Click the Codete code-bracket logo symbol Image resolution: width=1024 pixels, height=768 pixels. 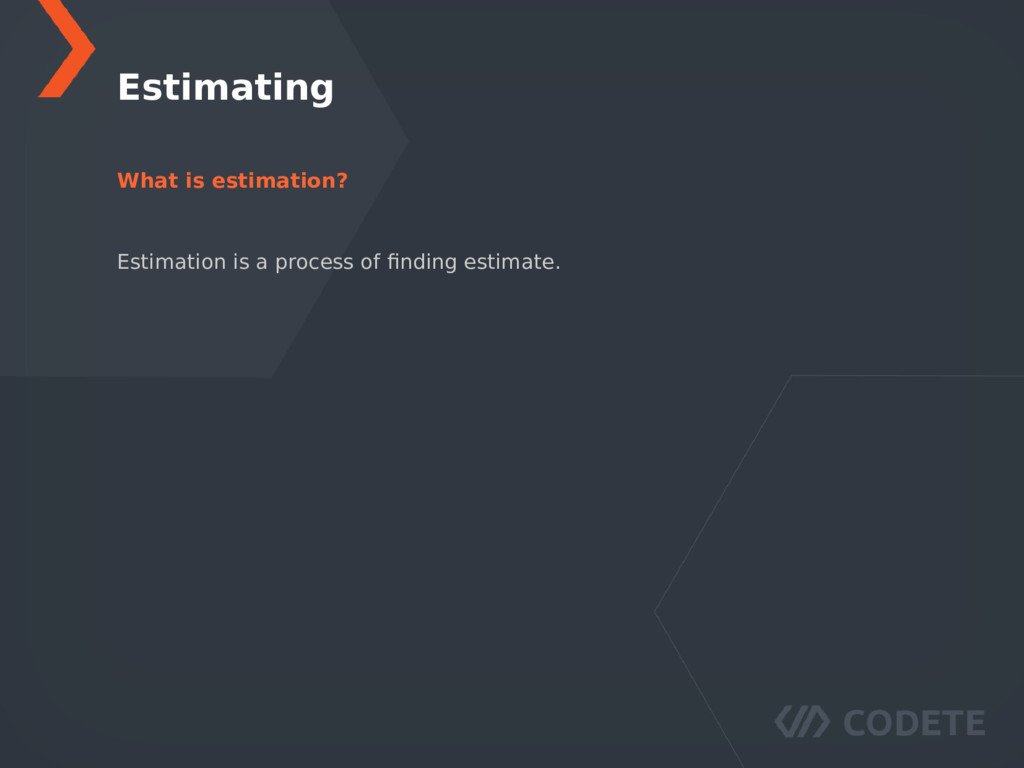click(x=802, y=722)
